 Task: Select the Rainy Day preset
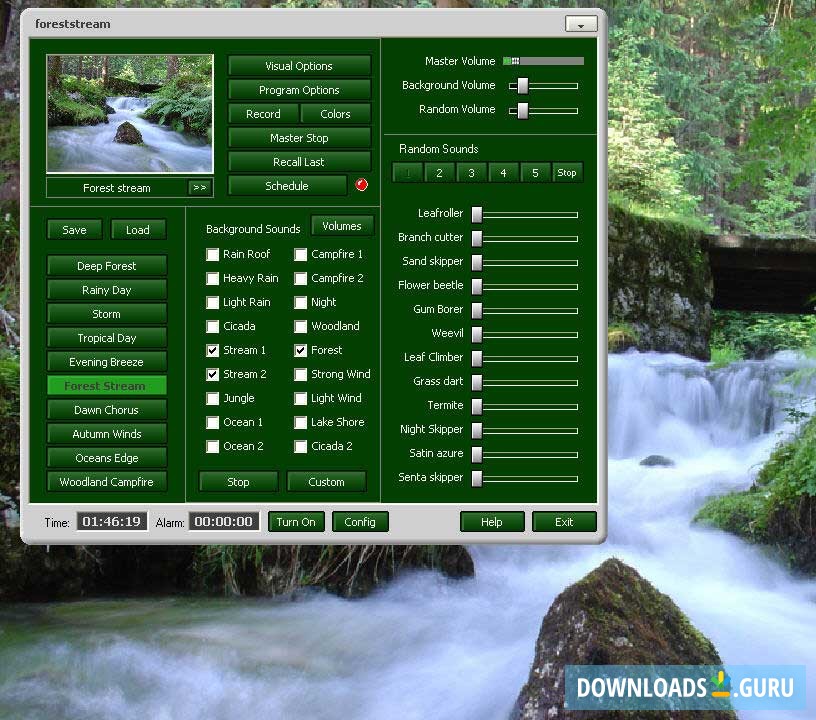click(x=107, y=290)
